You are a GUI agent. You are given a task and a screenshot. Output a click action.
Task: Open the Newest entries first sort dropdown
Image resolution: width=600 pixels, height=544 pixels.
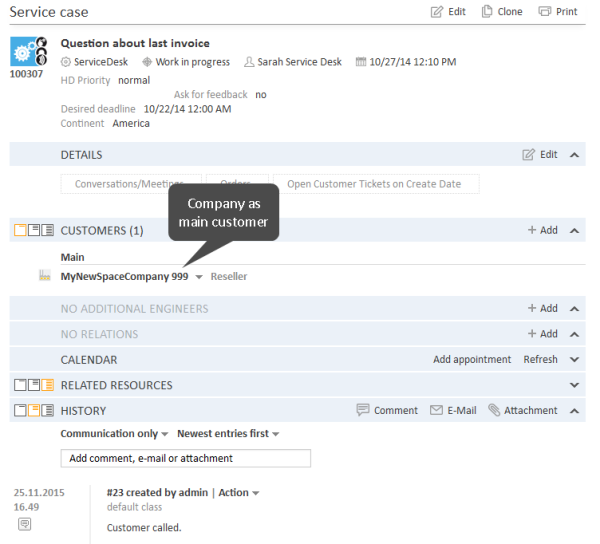pyautogui.click(x=228, y=433)
